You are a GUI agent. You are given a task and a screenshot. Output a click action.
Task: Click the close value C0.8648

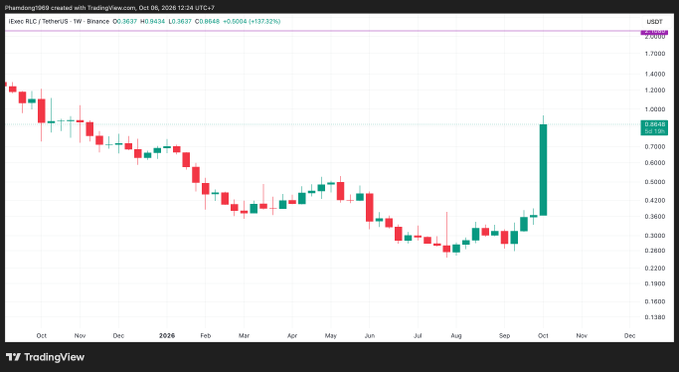click(207, 21)
